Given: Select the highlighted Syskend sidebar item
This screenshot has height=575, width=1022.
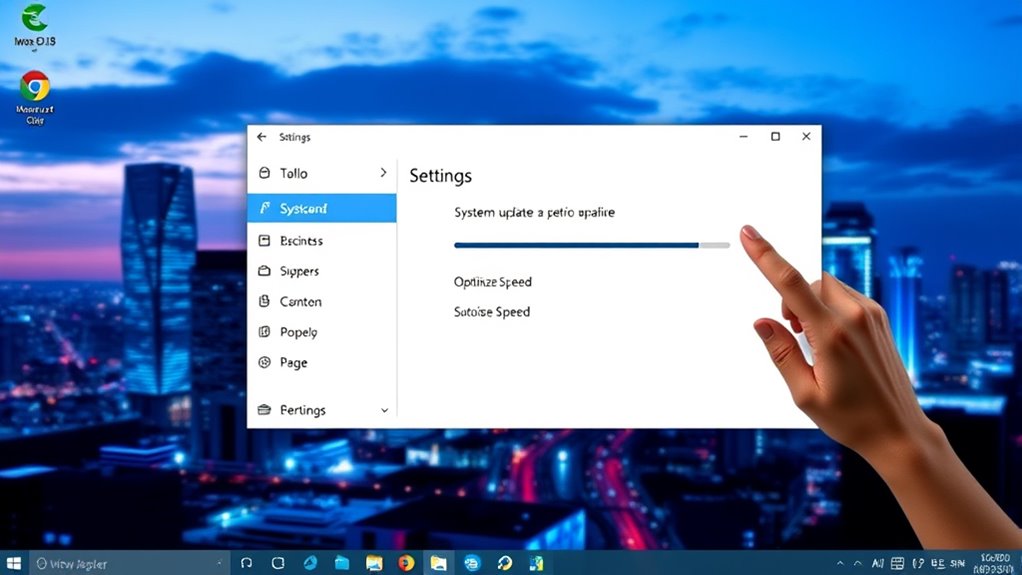Looking at the screenshot, I should 322,209.
